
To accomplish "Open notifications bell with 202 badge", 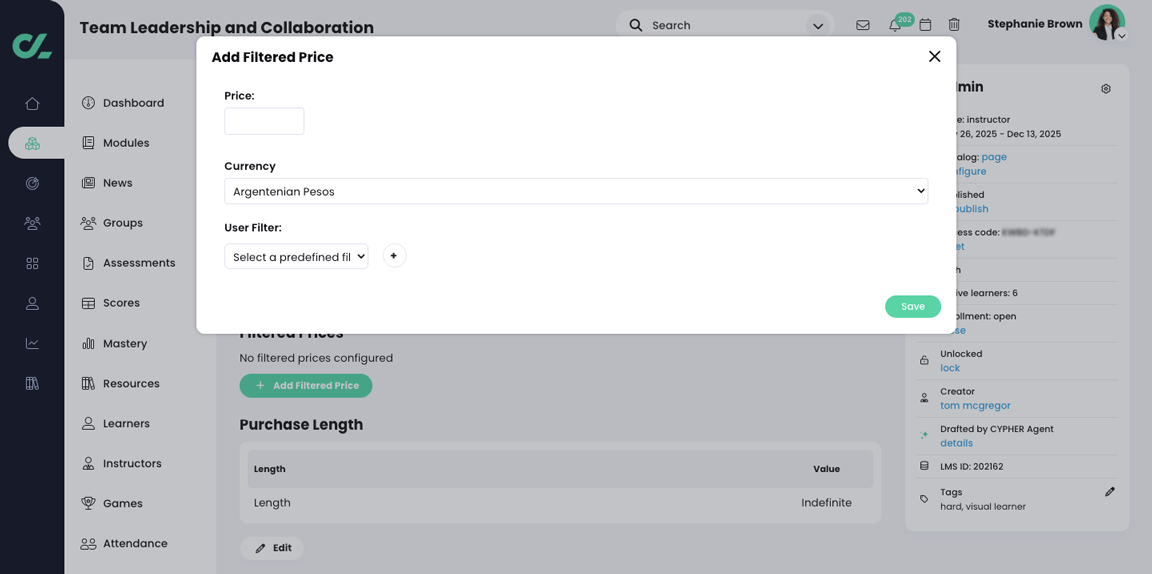I will [895, 25].
